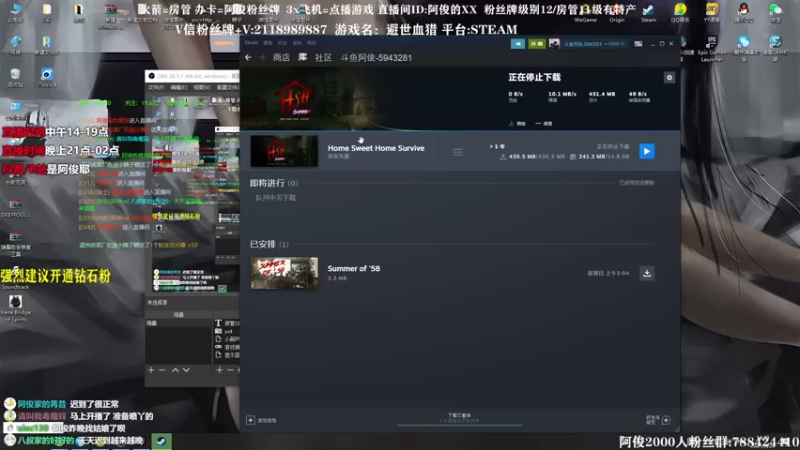
Task: Open Kena Bridge of Spirits shortcut
Action: [x=15, y=308]
